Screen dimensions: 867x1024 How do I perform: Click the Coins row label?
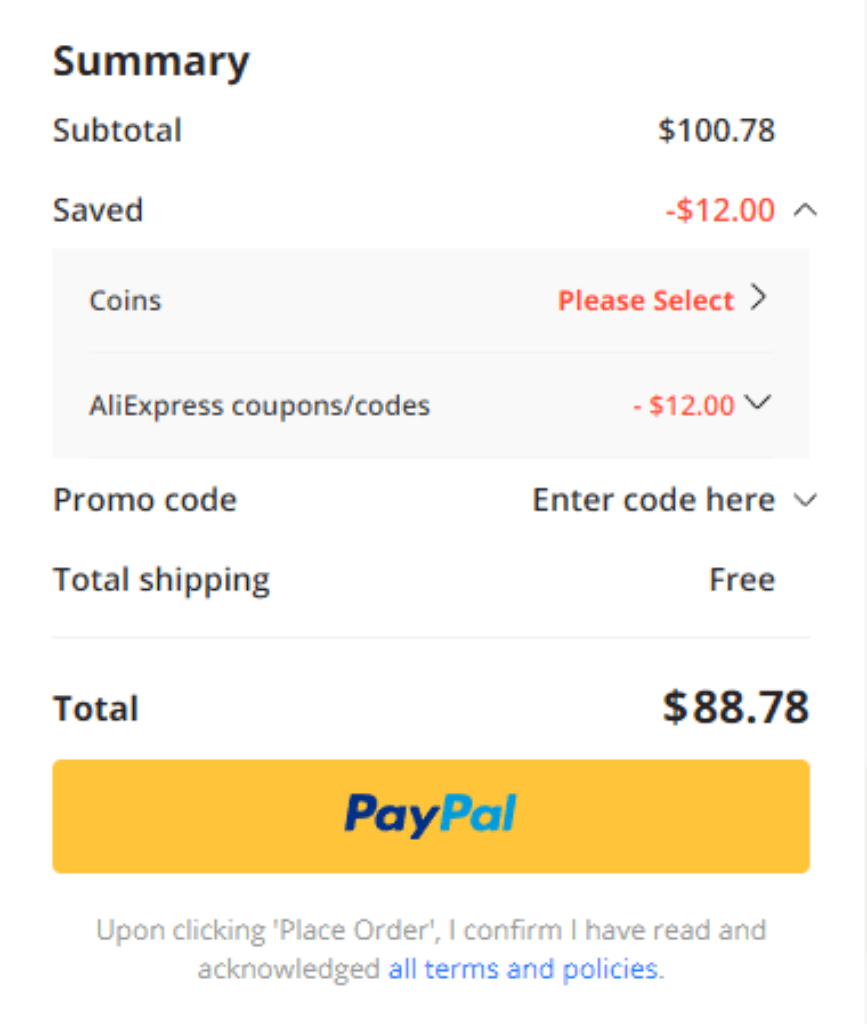pos(125,301)
